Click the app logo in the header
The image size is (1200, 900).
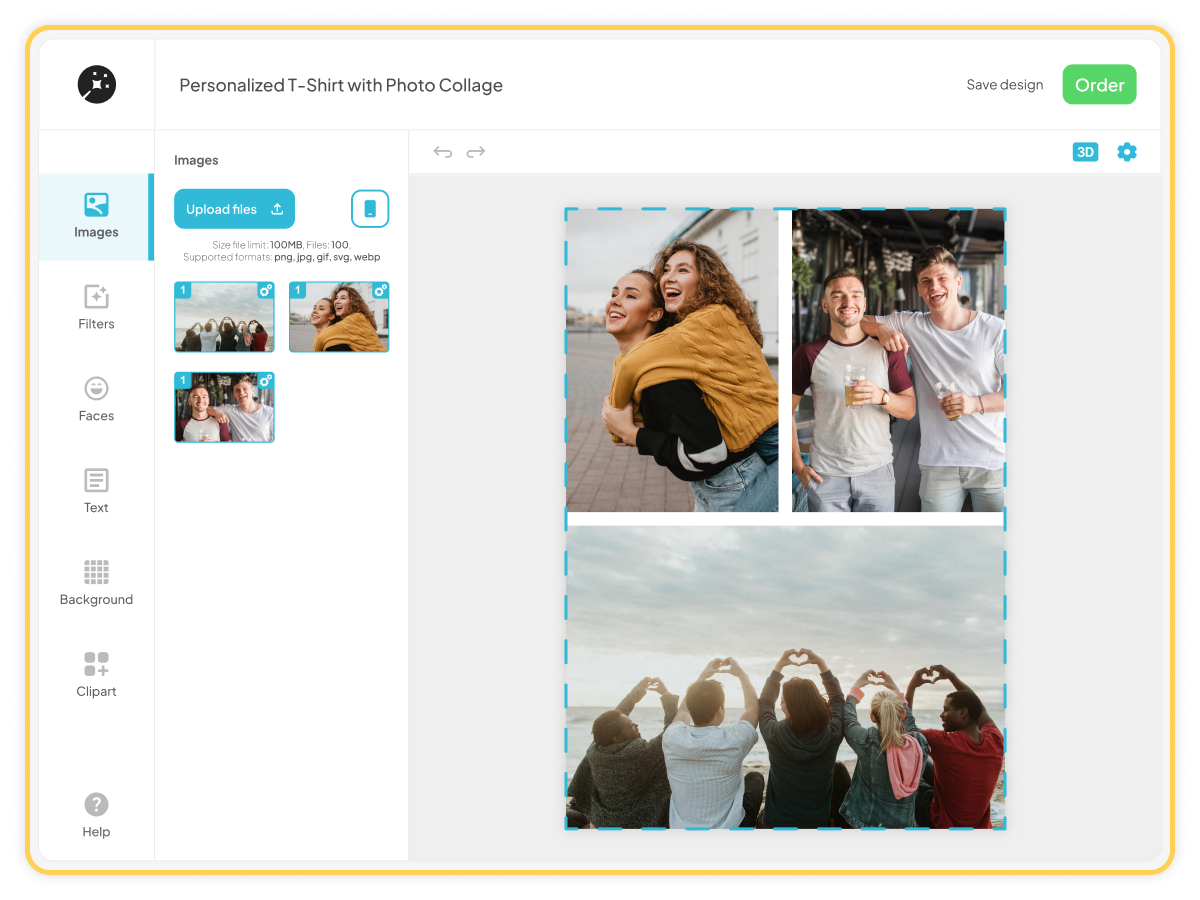tap(97, 85)
